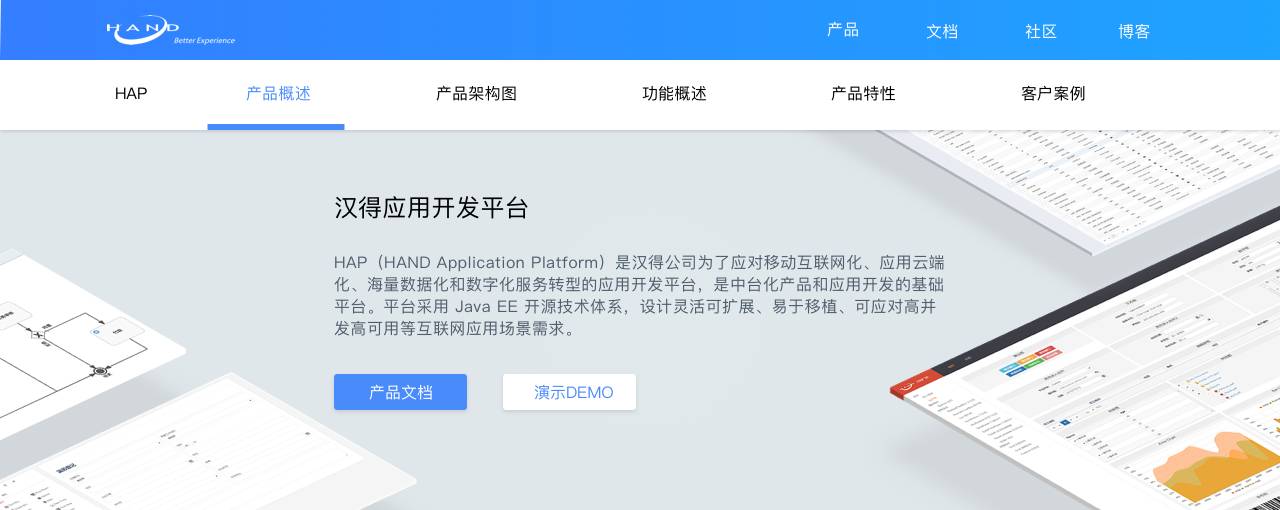Select the HAP tab
Viewport: 1280px width, 510px height.
(131, 94)
